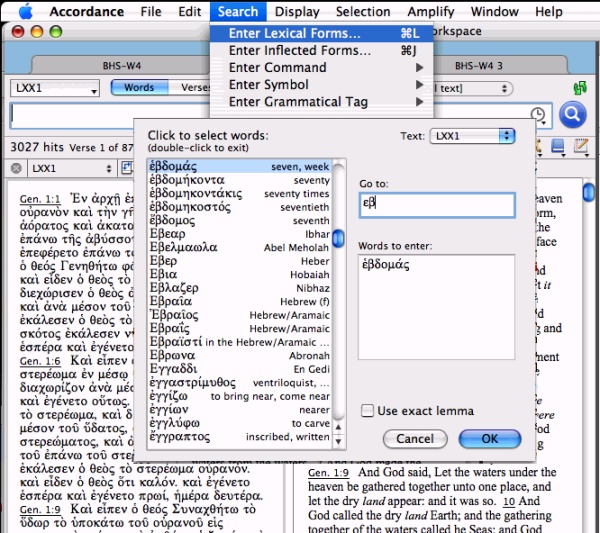600x533 pixels.
Task: Open the Apple menu
Action: pos(26,11)
